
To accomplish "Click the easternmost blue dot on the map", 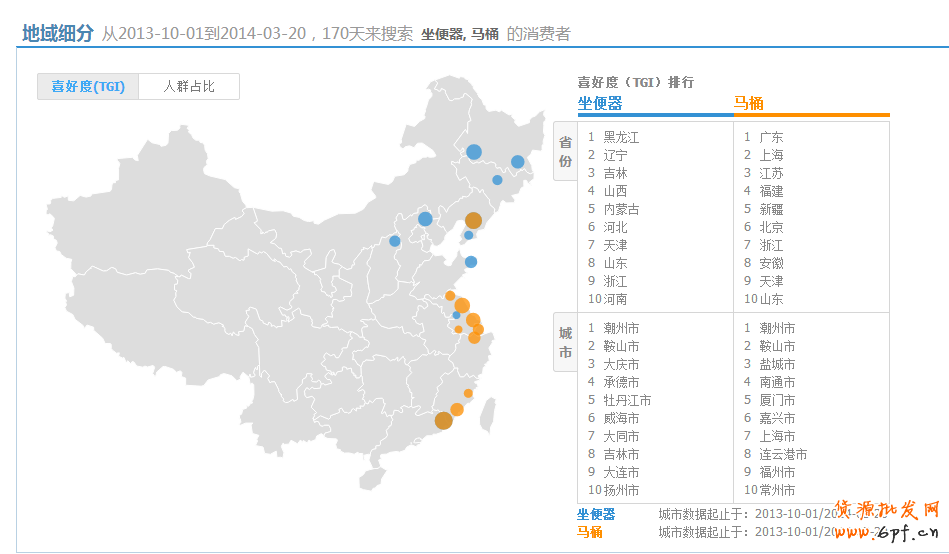I will point(517,162).
